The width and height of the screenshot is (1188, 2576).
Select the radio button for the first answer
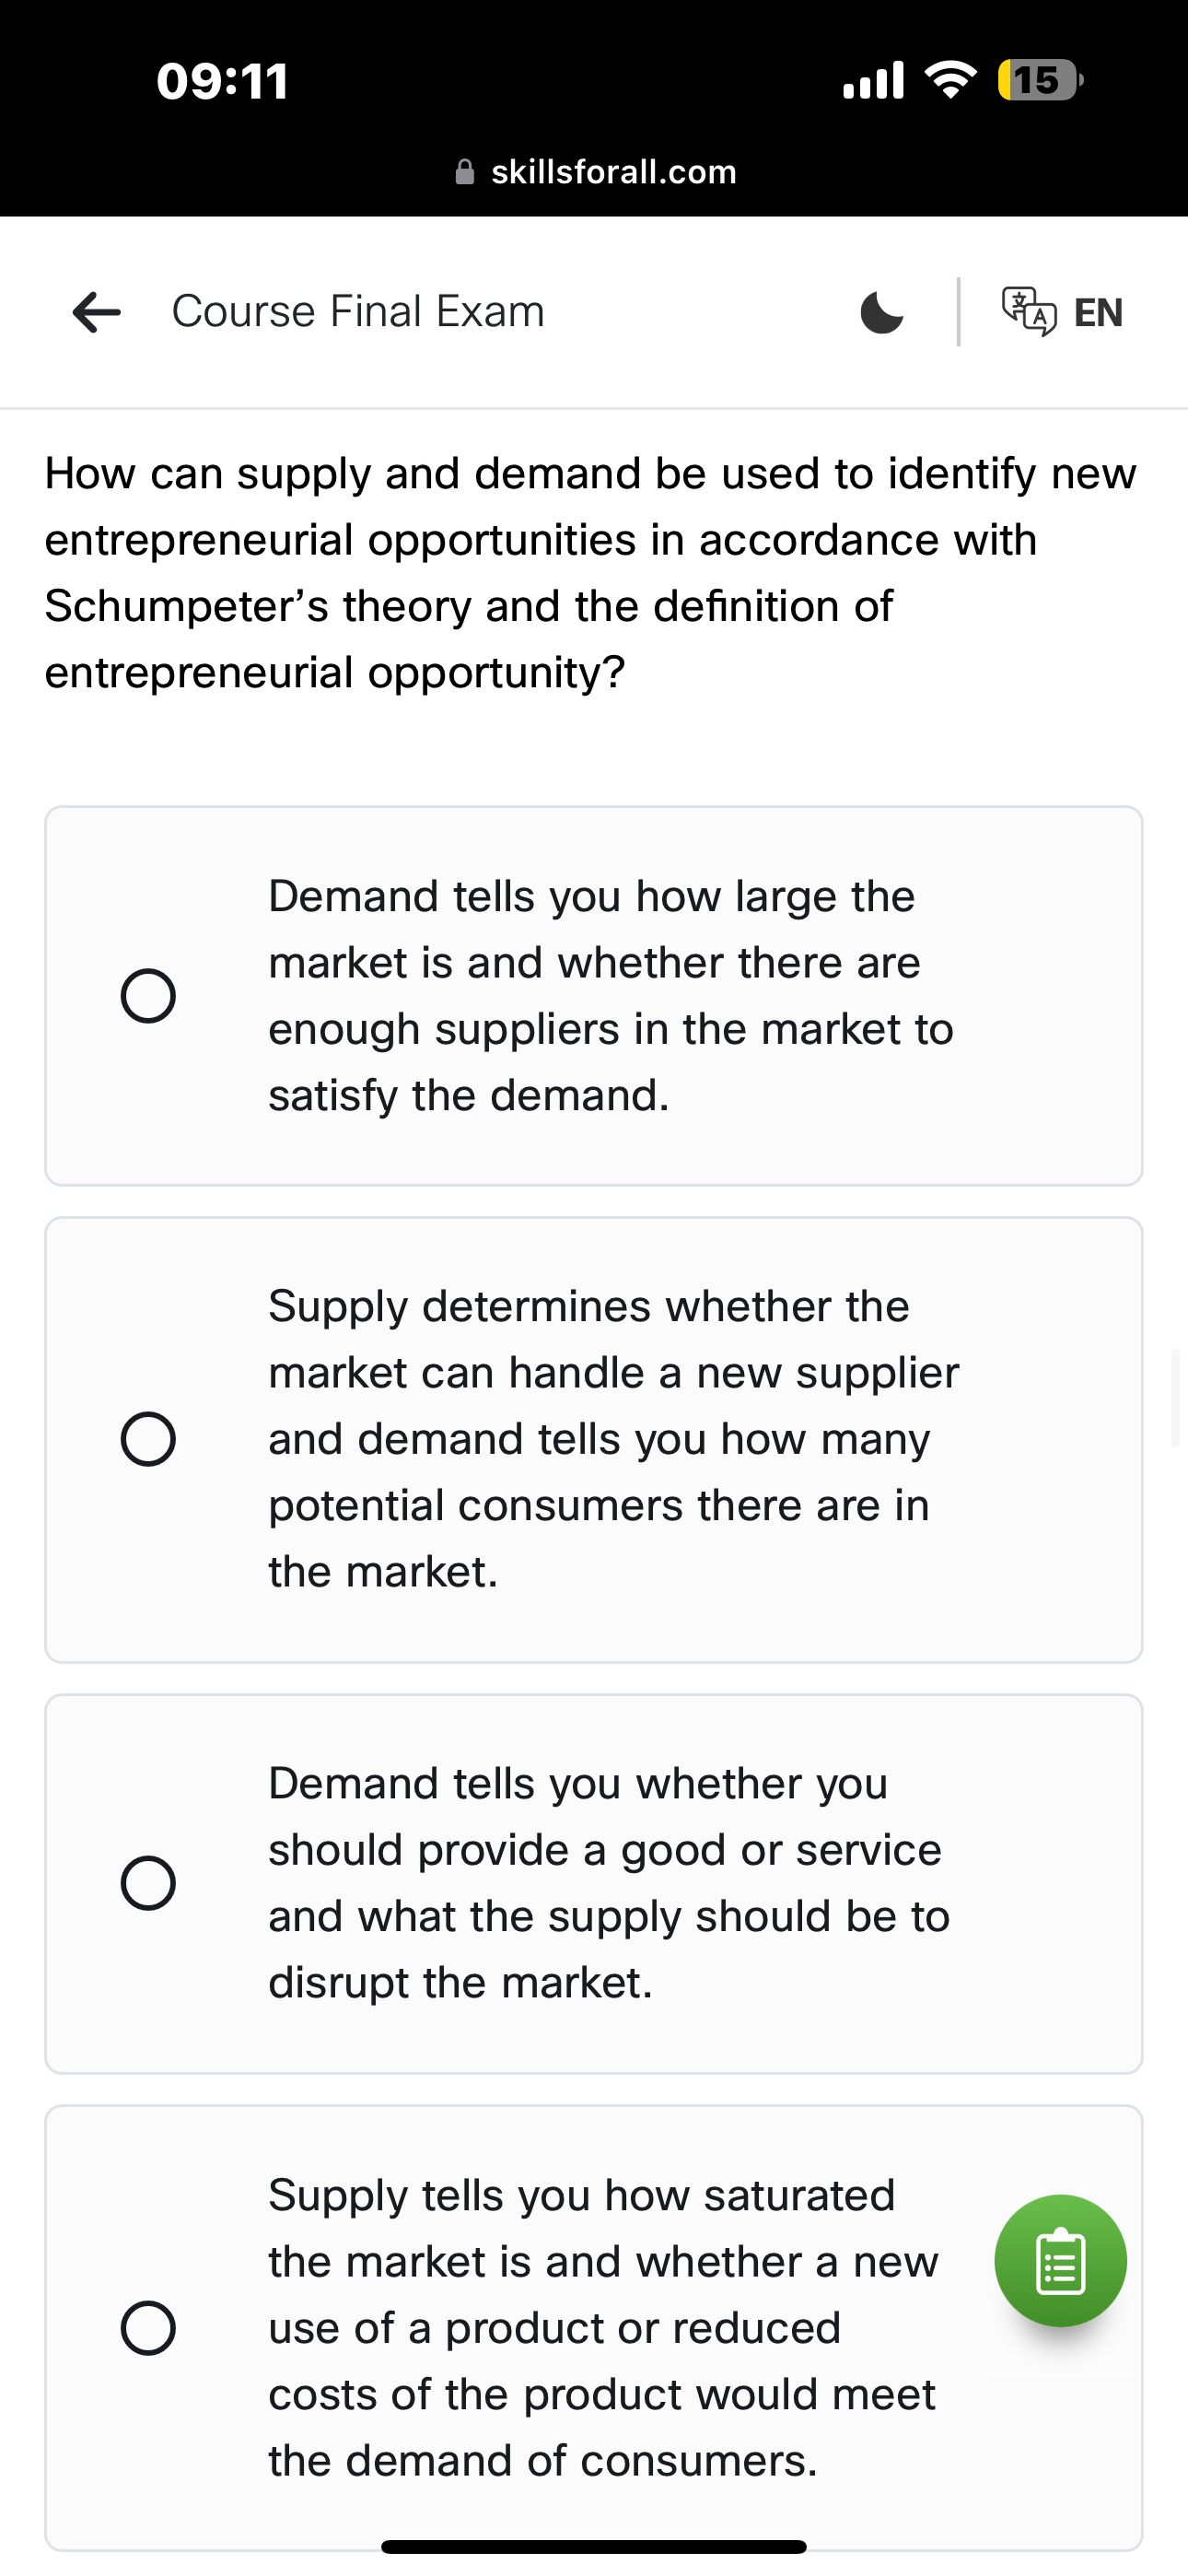[149, 994]
